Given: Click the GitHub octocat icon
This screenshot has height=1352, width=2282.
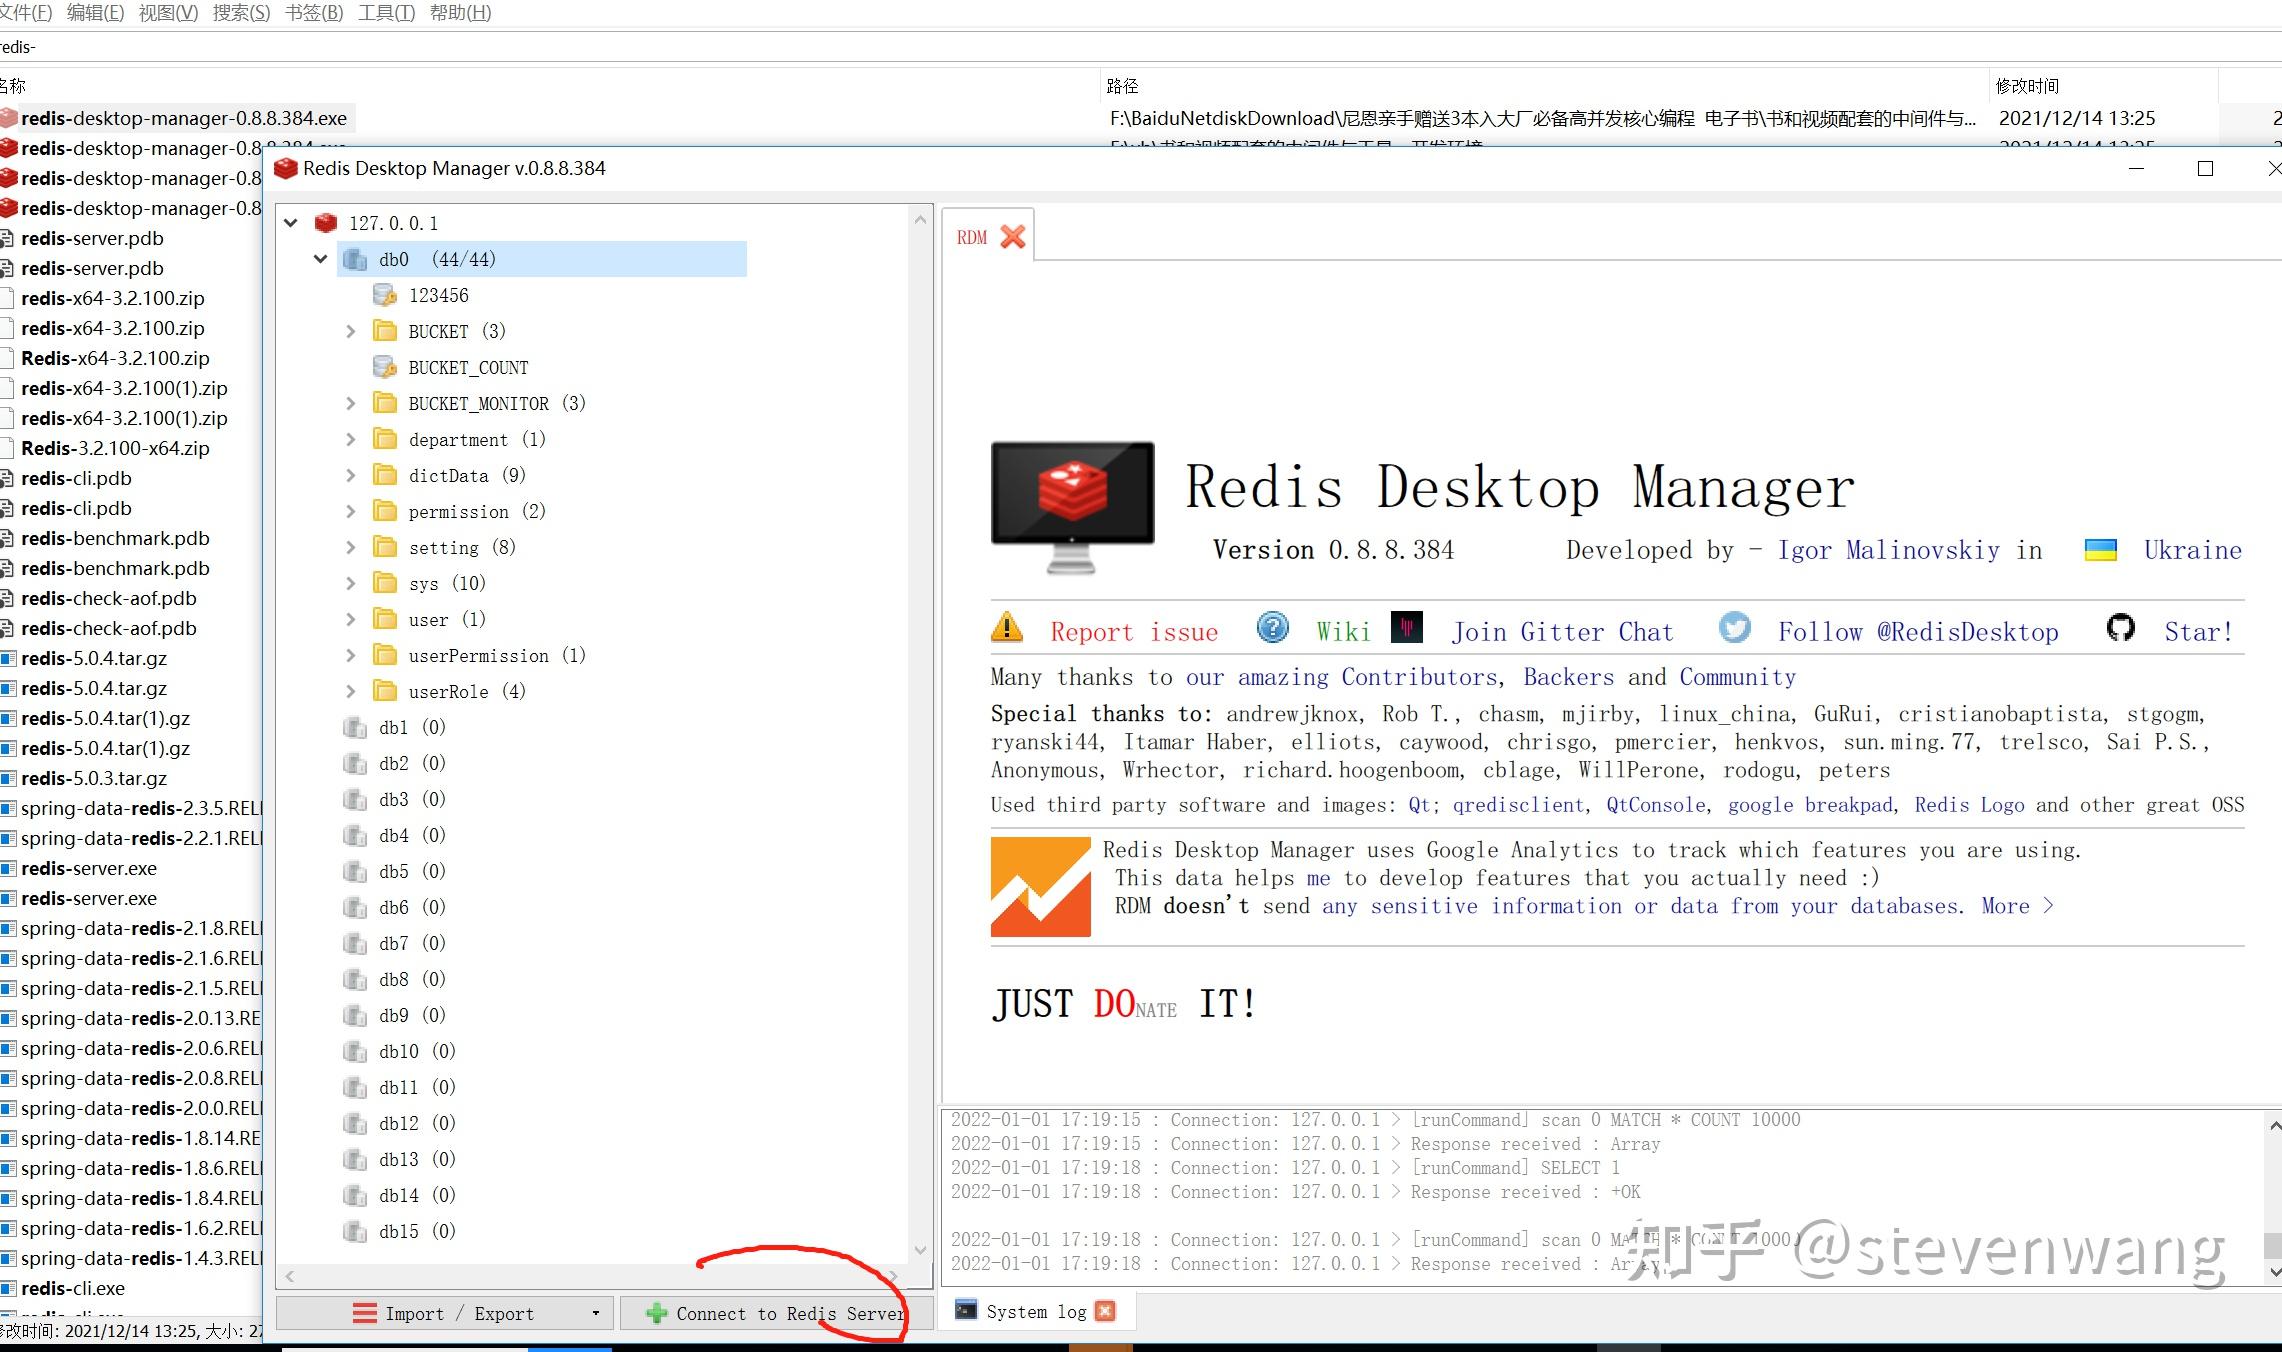Looking at the screenshot, I should (x=2120, y=628).
